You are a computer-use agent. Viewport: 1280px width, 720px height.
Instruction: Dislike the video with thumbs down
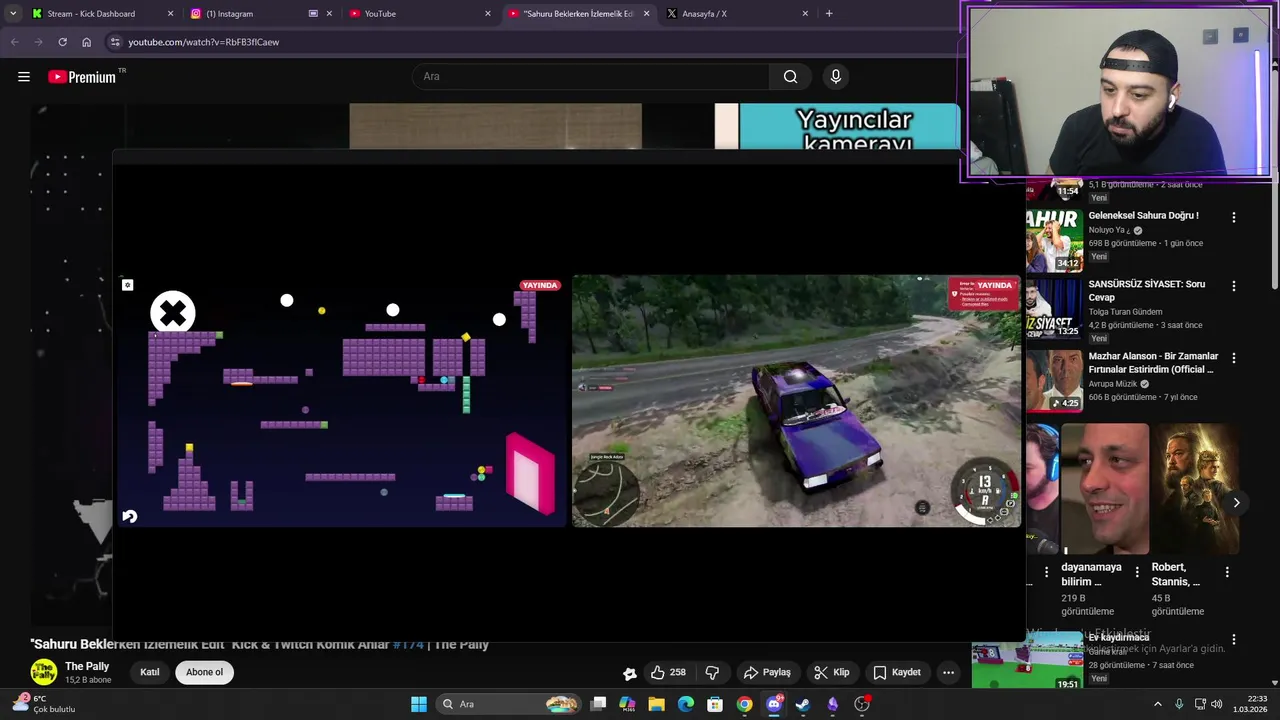click(x=712, y=672)
